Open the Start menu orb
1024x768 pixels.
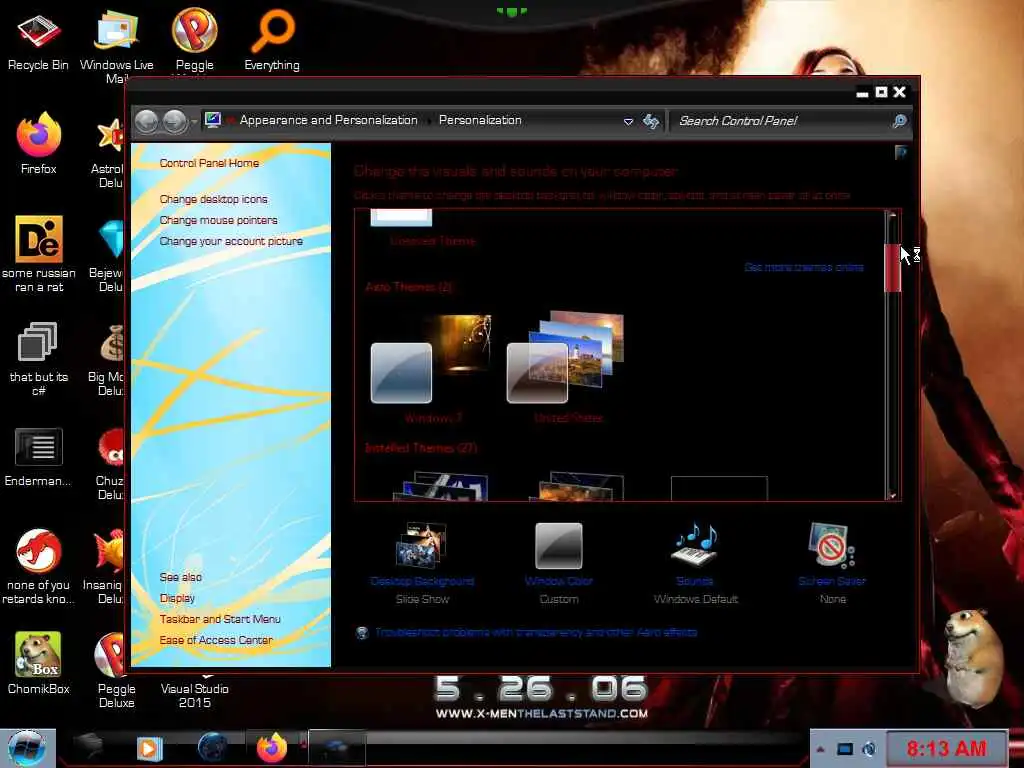click(x=27, y=748)
